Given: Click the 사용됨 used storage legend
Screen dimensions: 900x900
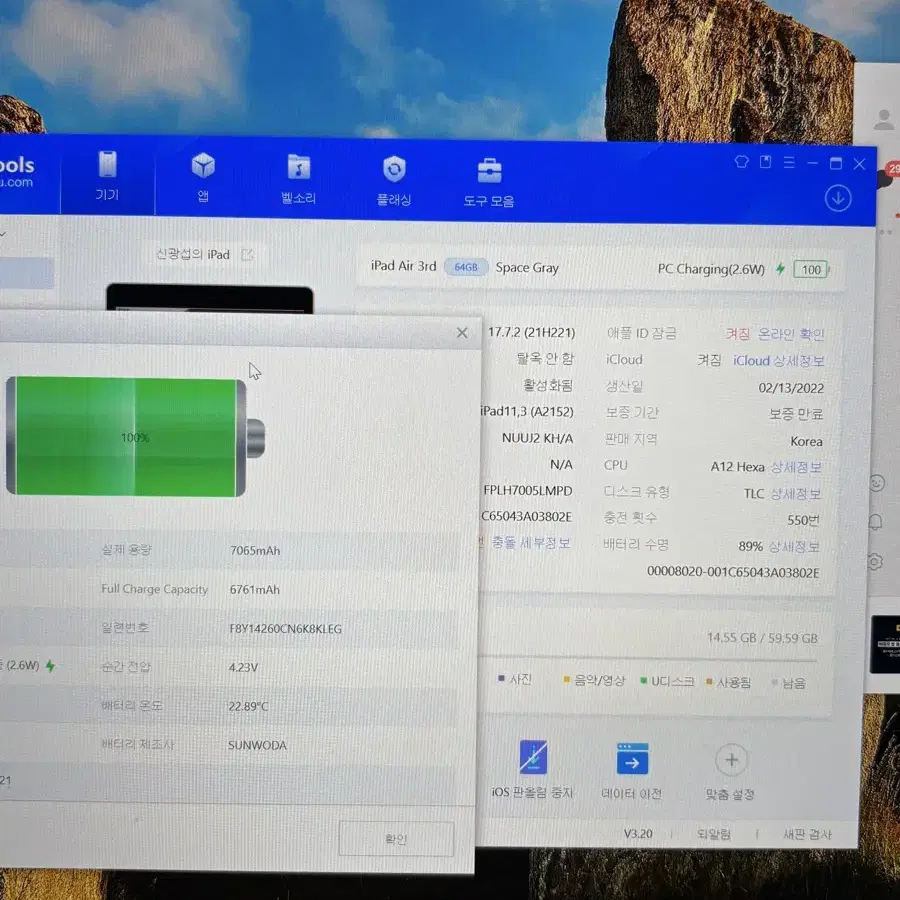Looking at the screenshot, I should pyautogui.click(x=728, y=682).
